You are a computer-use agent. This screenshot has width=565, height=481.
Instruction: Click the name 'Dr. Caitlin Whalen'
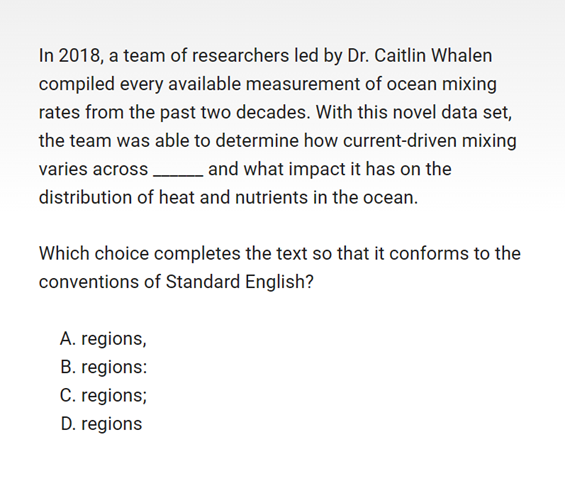pos(419,55)
